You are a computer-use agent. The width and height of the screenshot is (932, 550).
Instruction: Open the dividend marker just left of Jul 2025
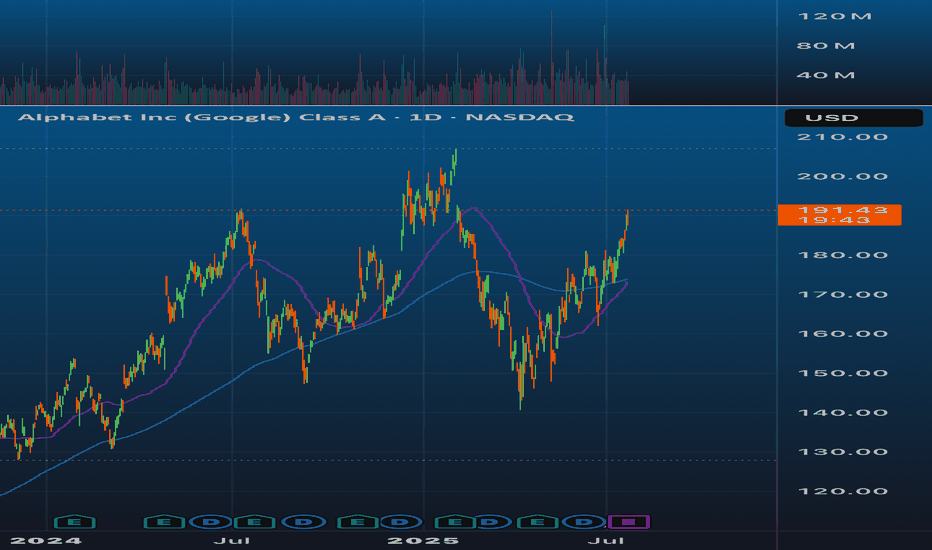click(x=584, y=522)
